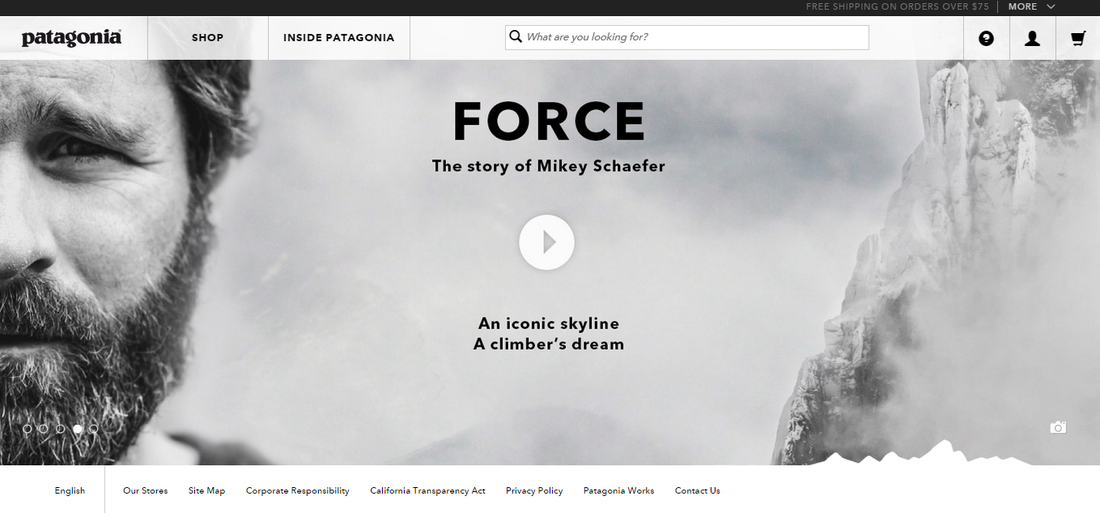This screenshot has height=513, width=1100.
Task: Open California Transparency Act link
Action: pos(427,491)
